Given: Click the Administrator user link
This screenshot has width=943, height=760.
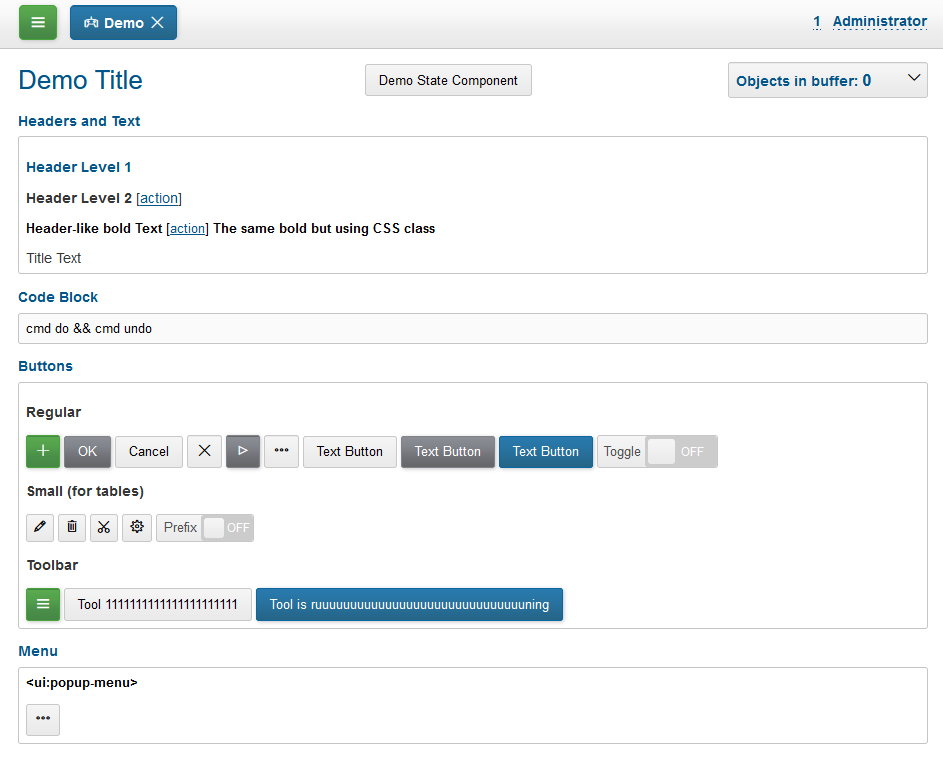Looking at the screenshot, I should click(879, 21).
